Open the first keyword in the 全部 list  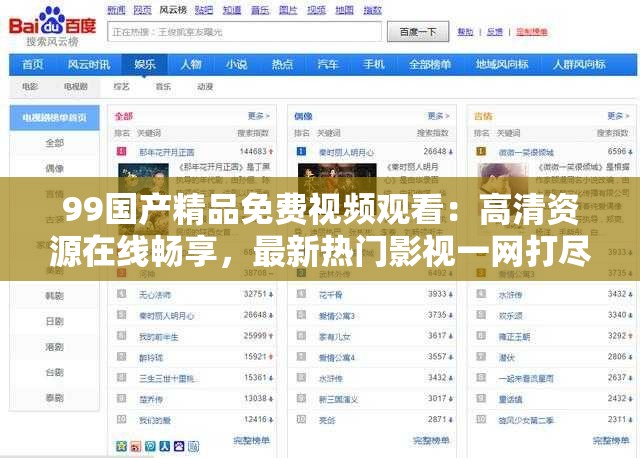[x=167, y=153]
